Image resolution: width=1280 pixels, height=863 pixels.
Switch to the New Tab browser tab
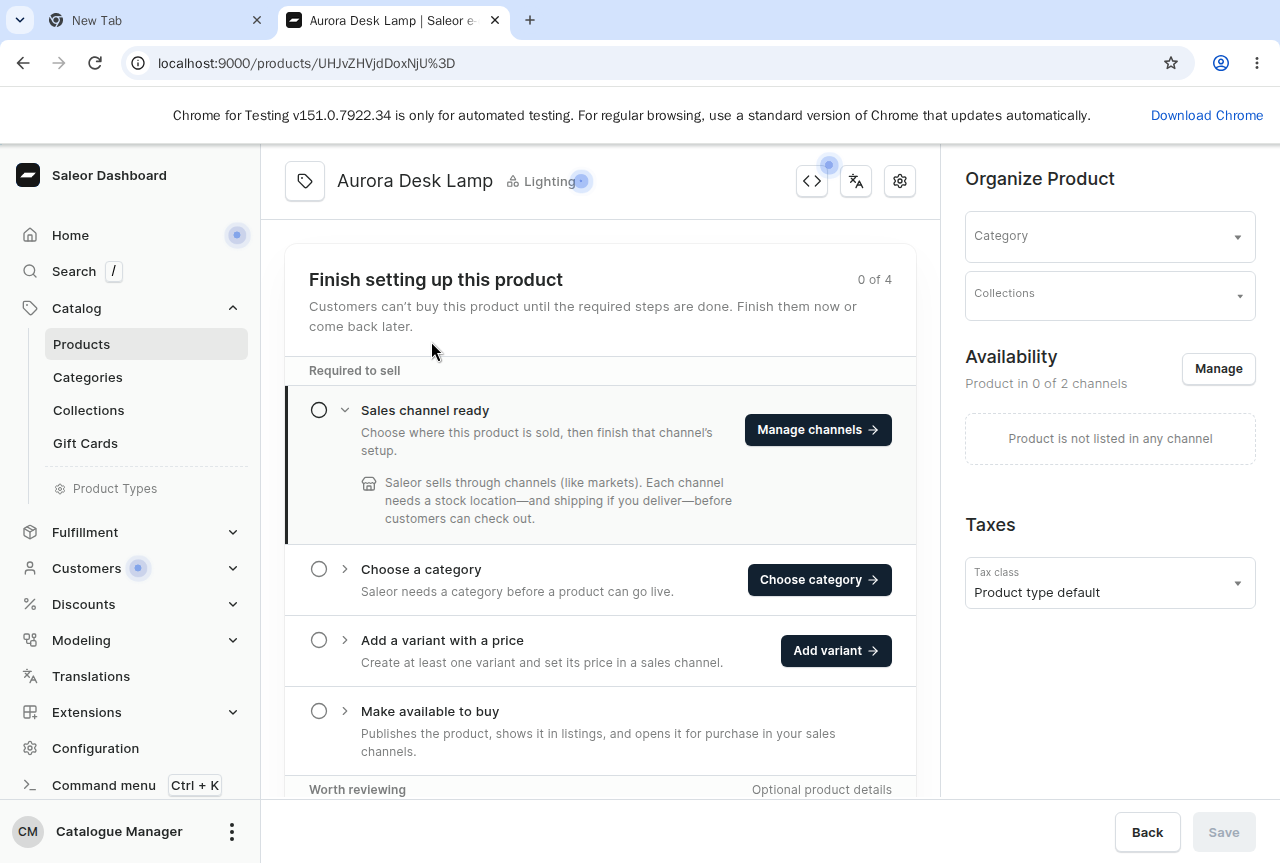click(155, 20)
